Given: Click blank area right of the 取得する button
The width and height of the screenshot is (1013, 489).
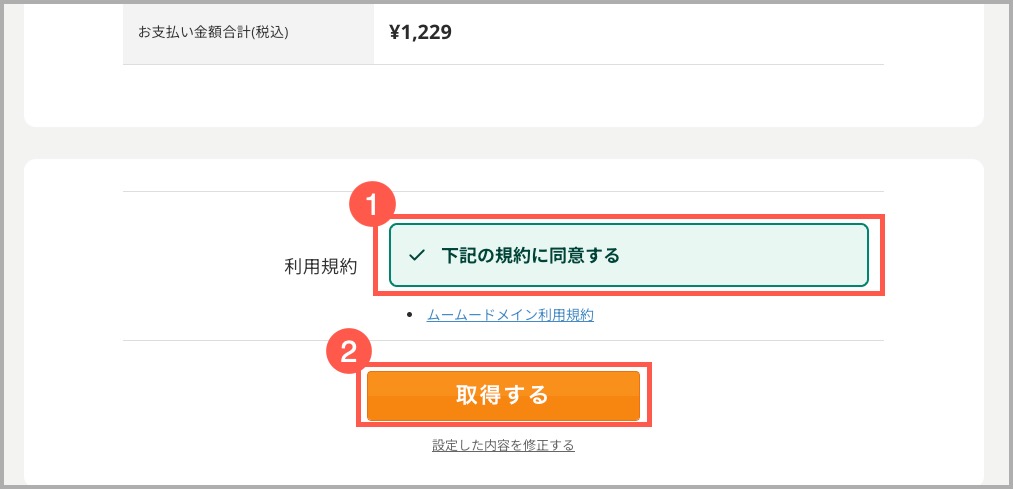Looking at the screenshot, I should (769, 395).
